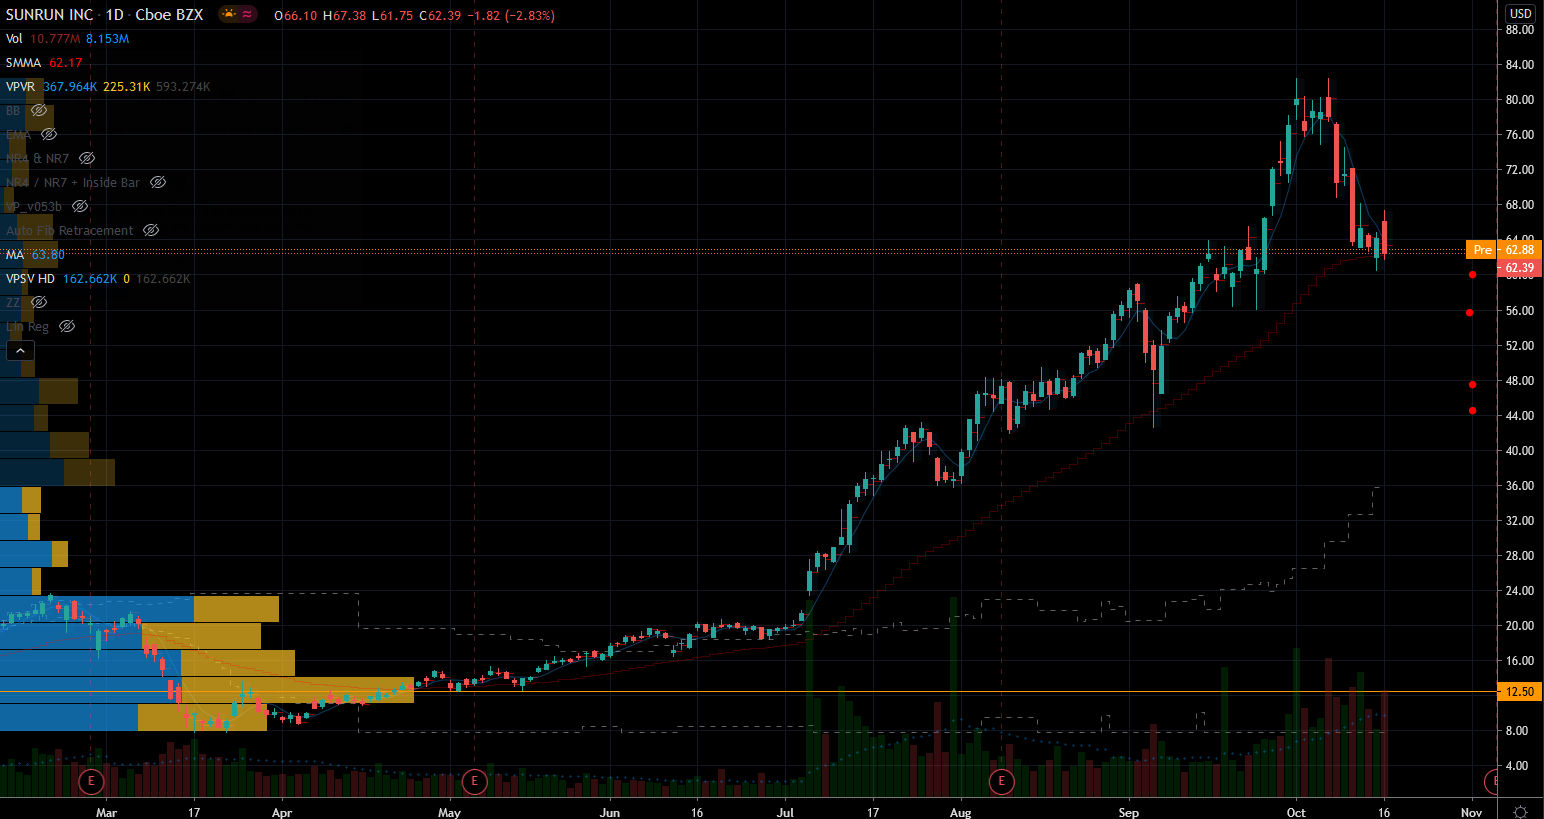This screenshot has height=819, width=1544.
Task: Show the Lin Reg indicator
Action: [67, 327]
